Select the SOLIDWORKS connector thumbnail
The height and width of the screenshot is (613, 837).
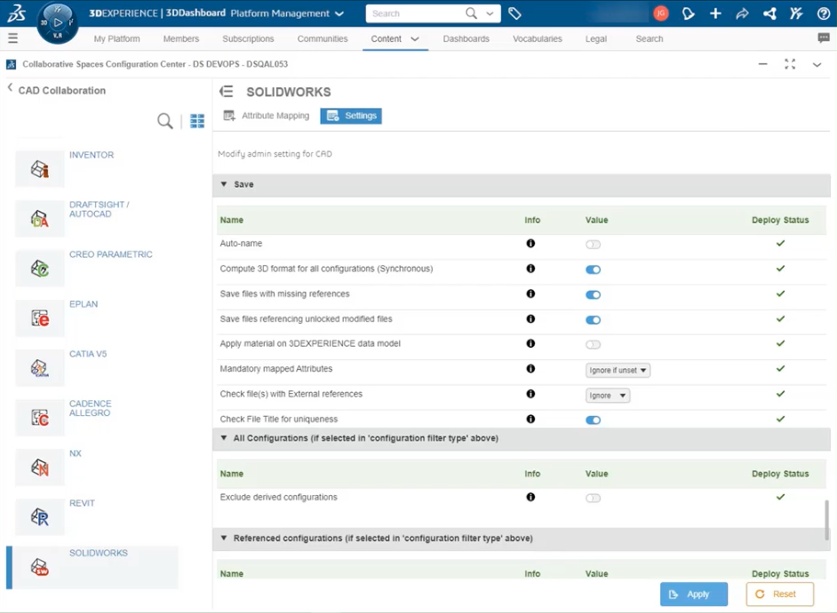tap(40, 567)
